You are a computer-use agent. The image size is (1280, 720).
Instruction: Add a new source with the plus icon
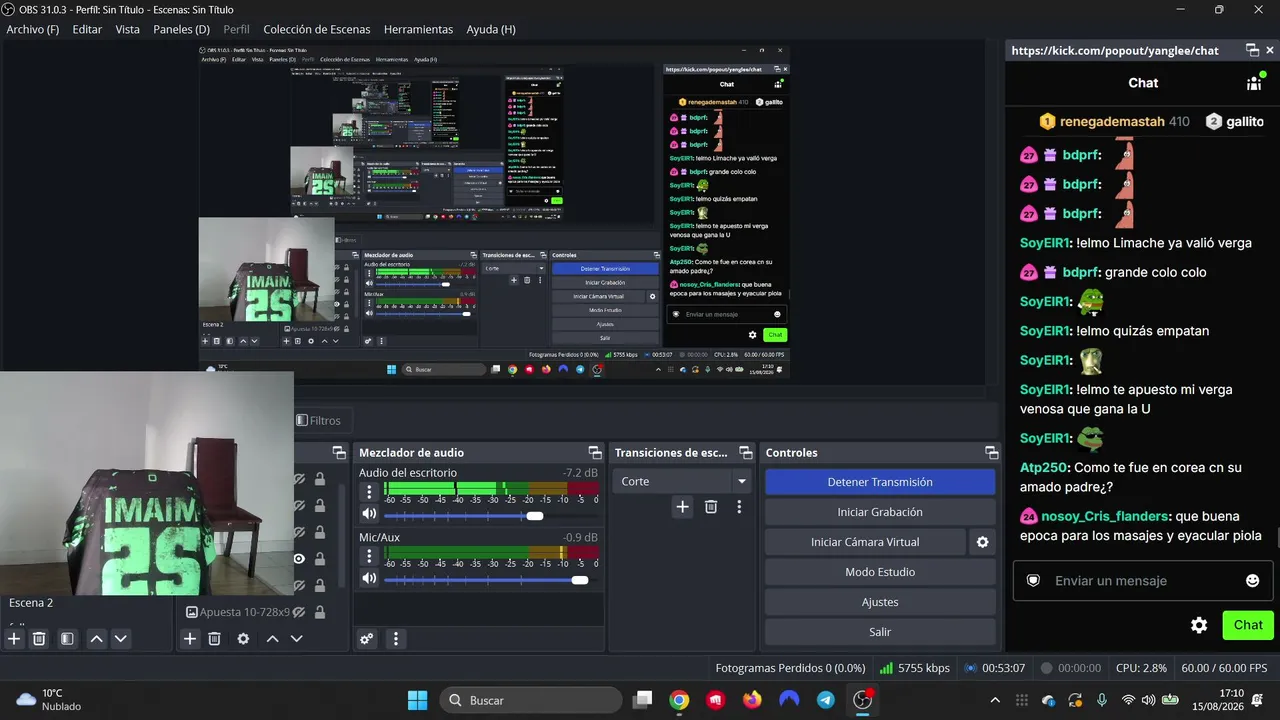click(x=190, y=639)
